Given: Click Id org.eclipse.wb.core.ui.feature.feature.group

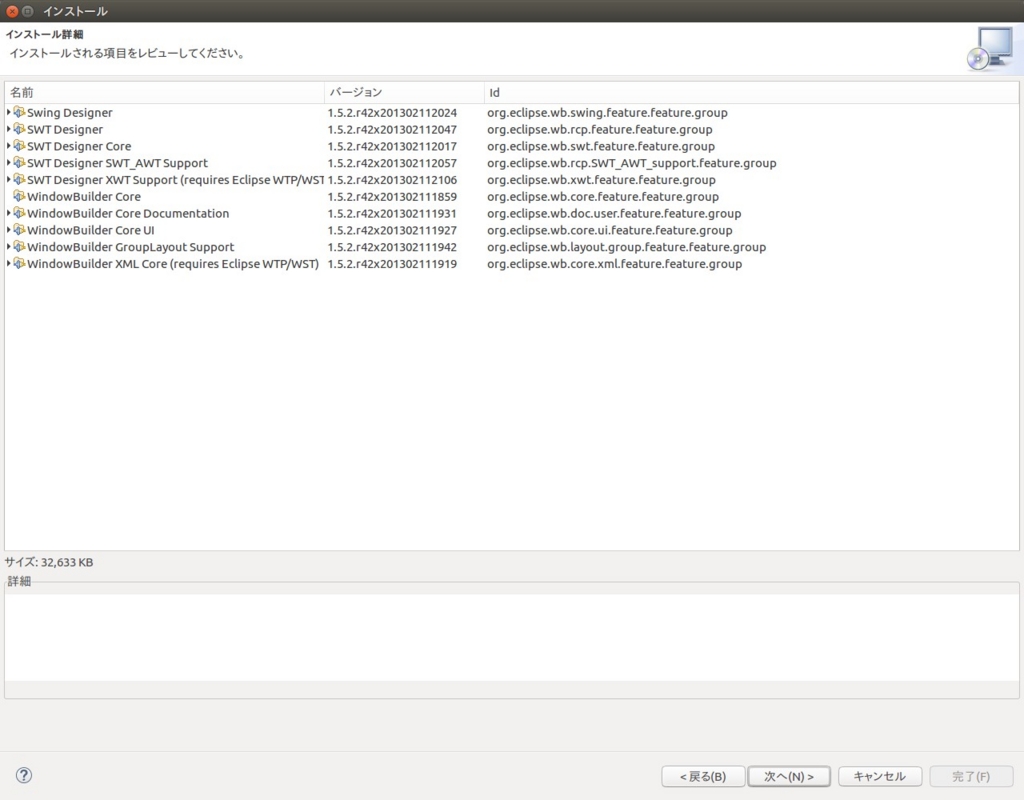Looking at the screenshot, I should coord(610,231).
